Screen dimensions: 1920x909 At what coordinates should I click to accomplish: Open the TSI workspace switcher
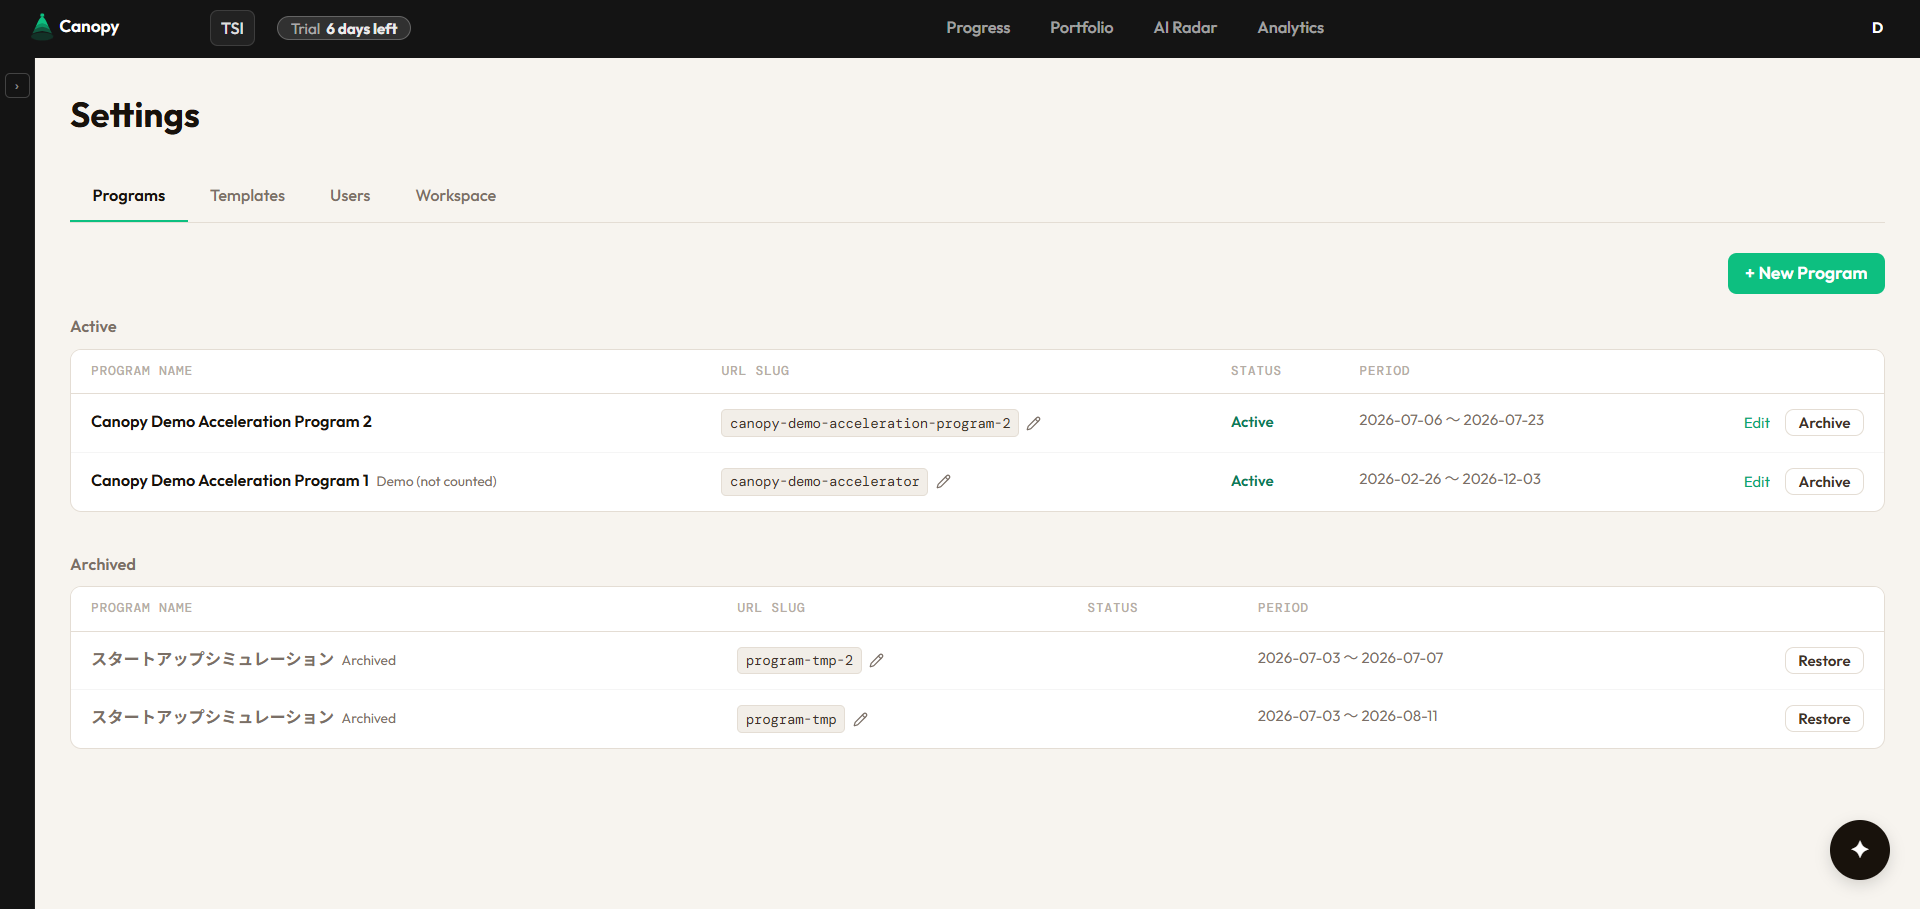(232, 28)
